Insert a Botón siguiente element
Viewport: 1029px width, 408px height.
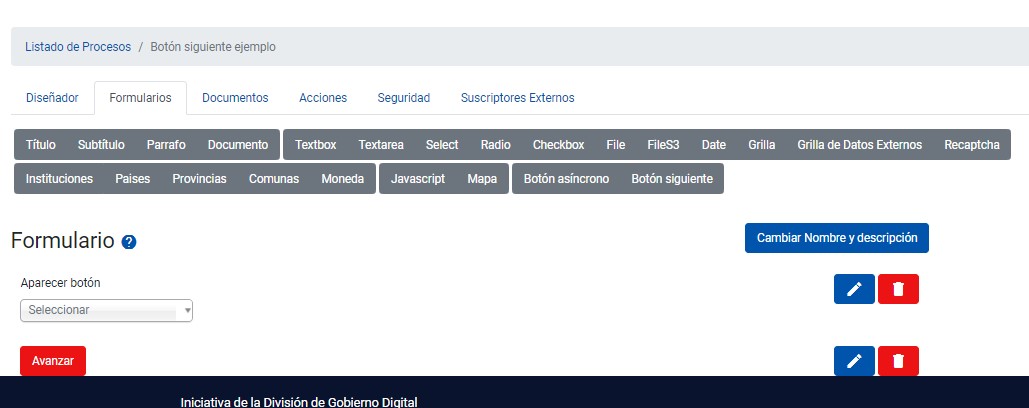[672, 179]
